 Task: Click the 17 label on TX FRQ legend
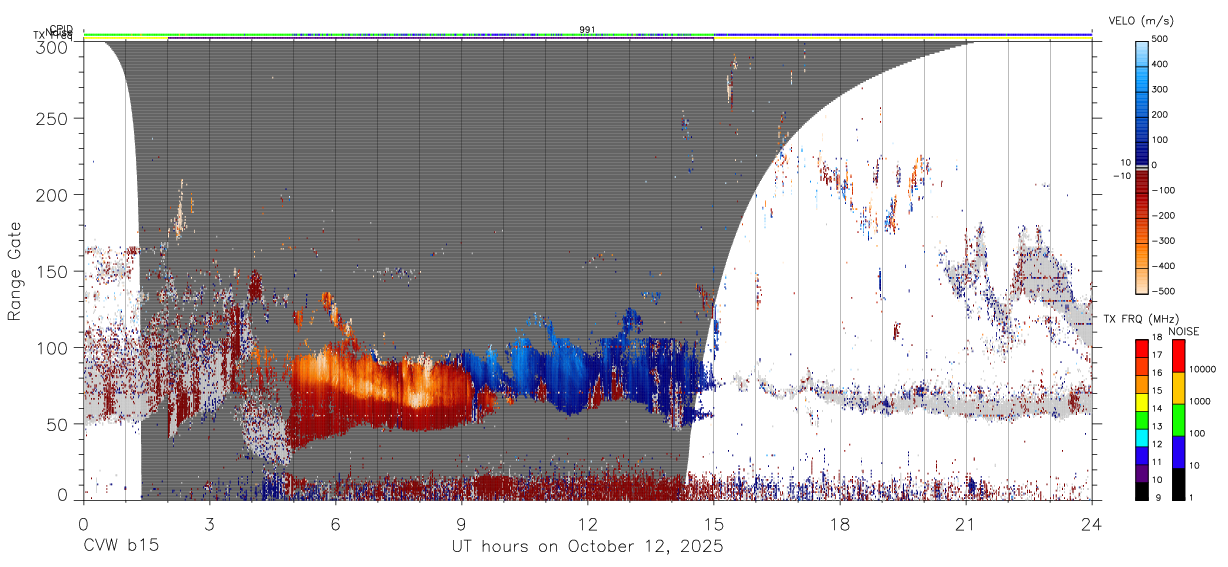point(1158,356)
